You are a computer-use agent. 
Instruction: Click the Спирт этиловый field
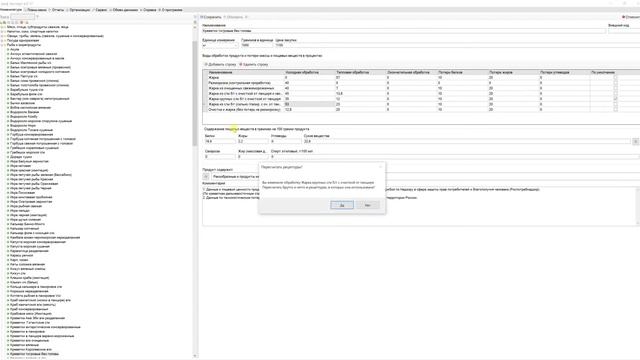click(455, 156)
